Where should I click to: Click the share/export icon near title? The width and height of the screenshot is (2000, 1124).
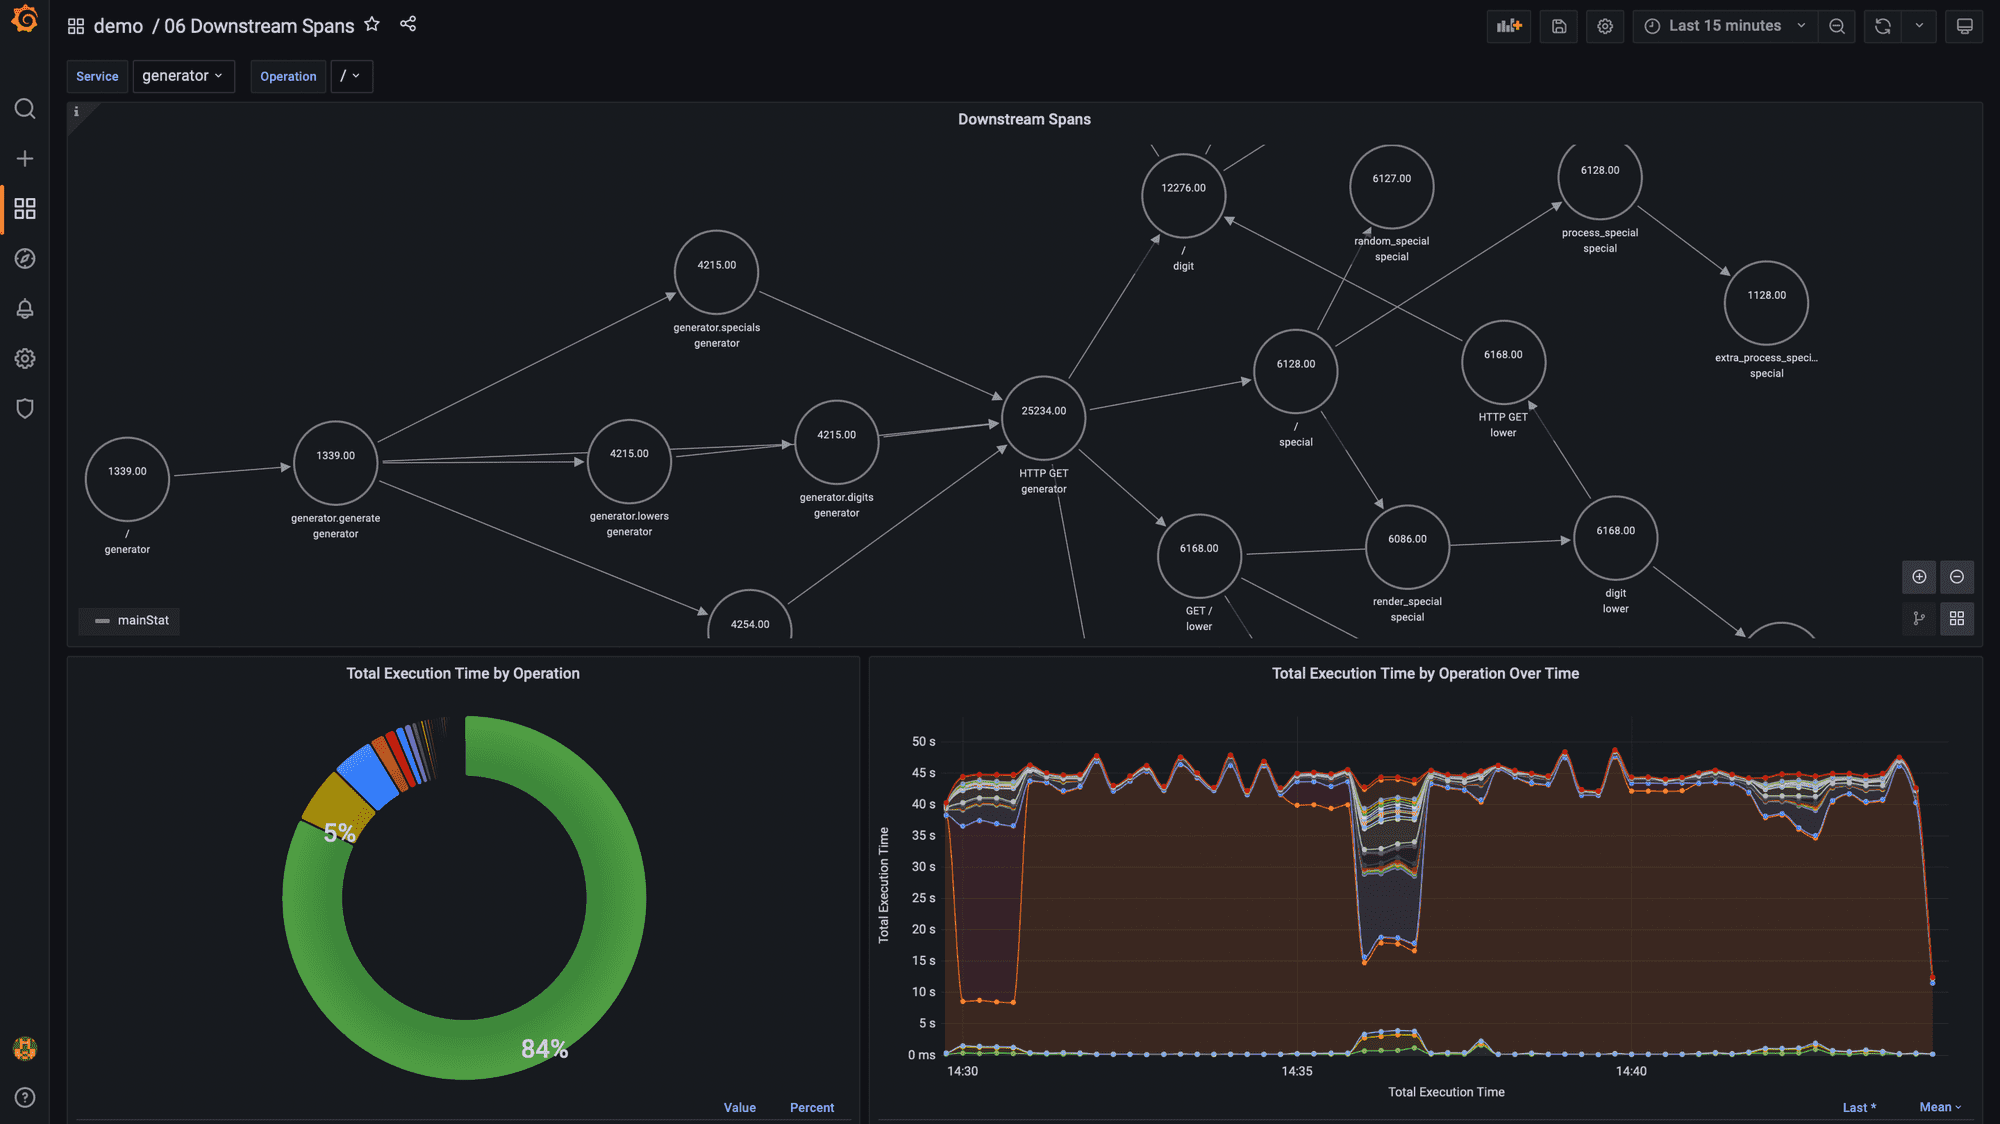[x=408, y=25]
